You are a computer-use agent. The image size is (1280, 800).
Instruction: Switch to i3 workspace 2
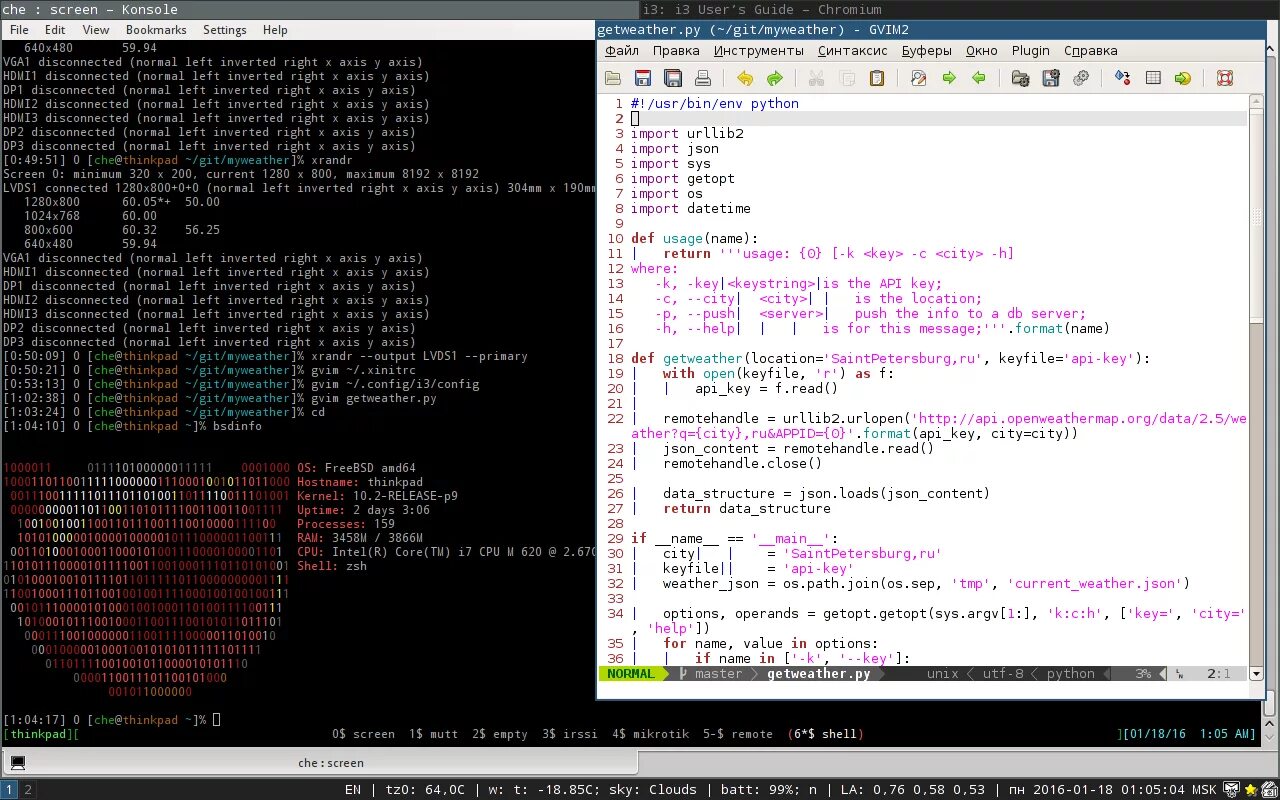point(28,790)
